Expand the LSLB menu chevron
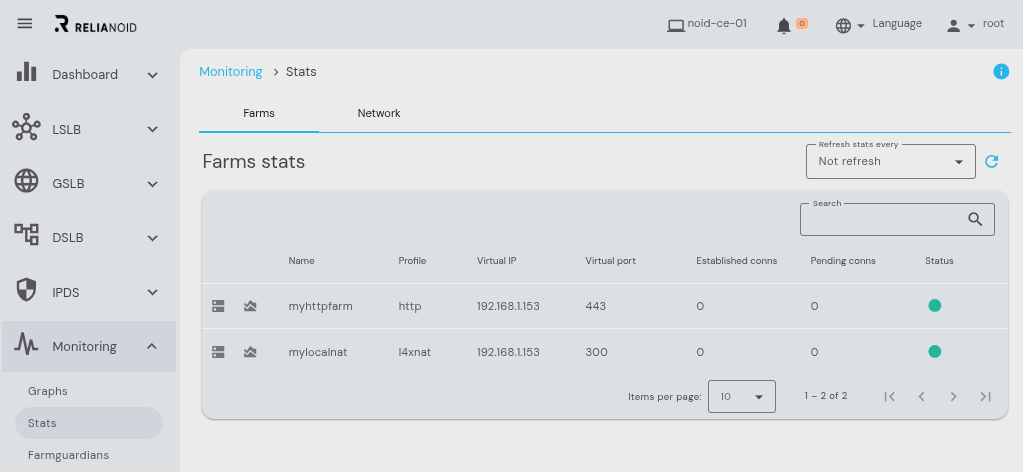The image size is (1023, 472). (153, 129)
